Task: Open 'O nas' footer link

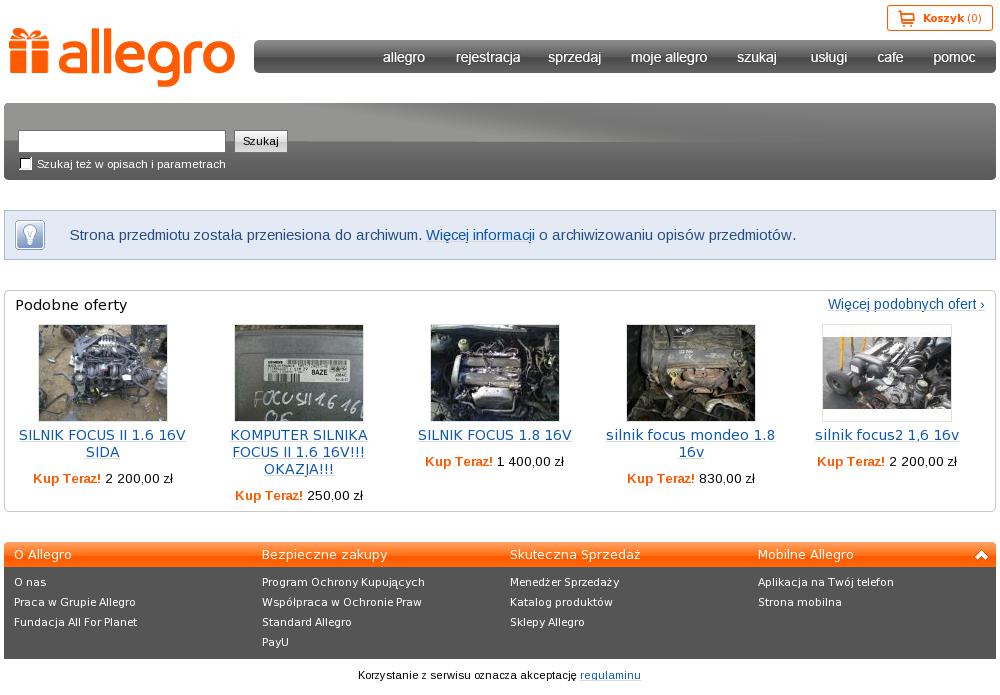Action: point(30,582)
